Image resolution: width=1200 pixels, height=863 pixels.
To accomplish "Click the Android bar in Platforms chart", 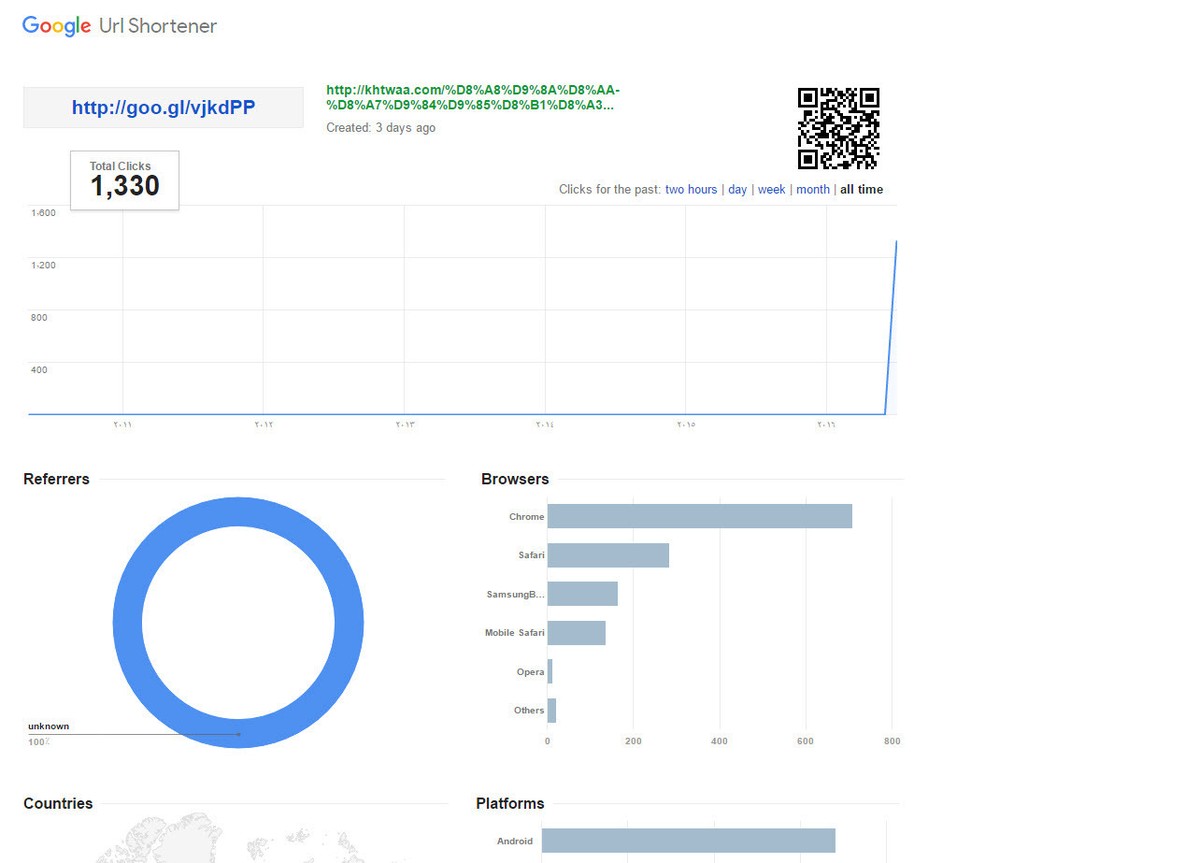I will click(x=689, y=840).
